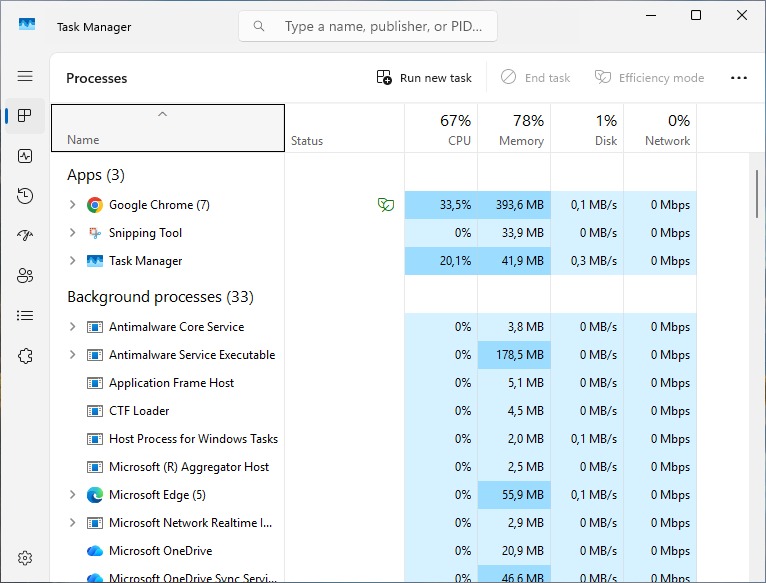Click the search magnifier icon

[x=259, y=26]
